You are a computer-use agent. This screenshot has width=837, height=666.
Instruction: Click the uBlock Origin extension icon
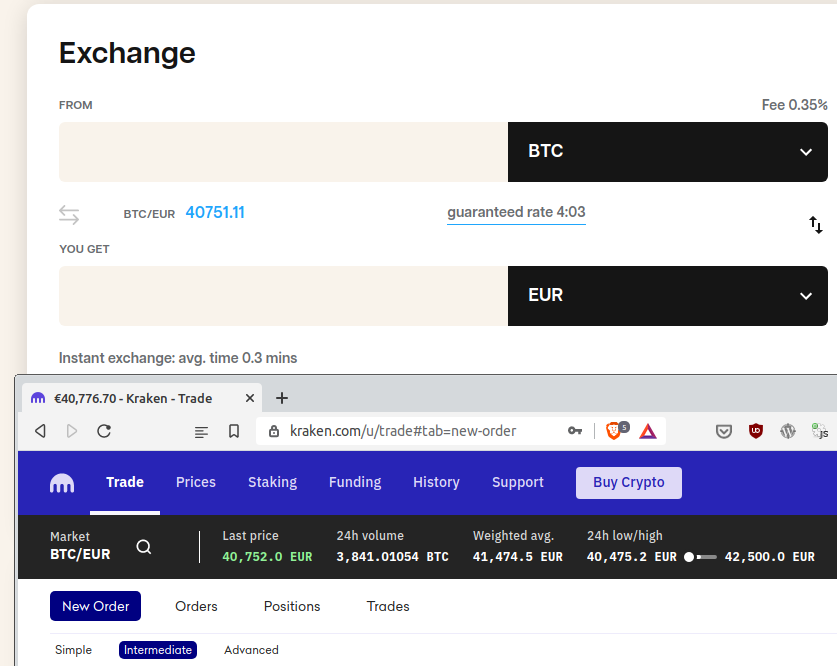[756, 431]
